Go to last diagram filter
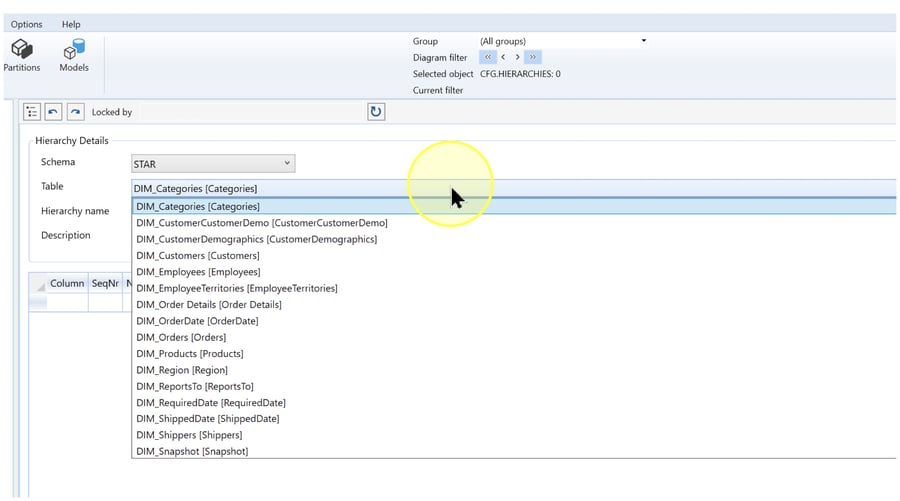The height and width of the screenshot is (501, 900). [533, 57]
